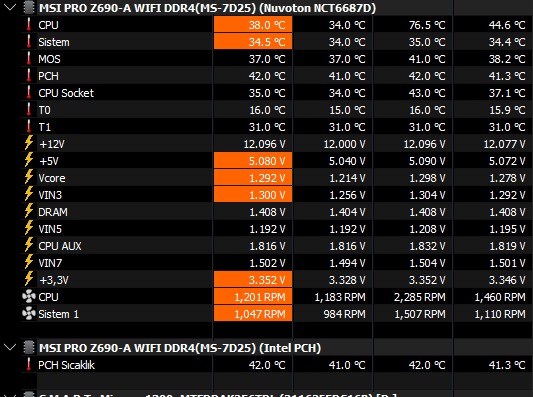Click the highlighted 38.0 °C CPU value
This screenshot has height=397, width=533.
(253, 24)
